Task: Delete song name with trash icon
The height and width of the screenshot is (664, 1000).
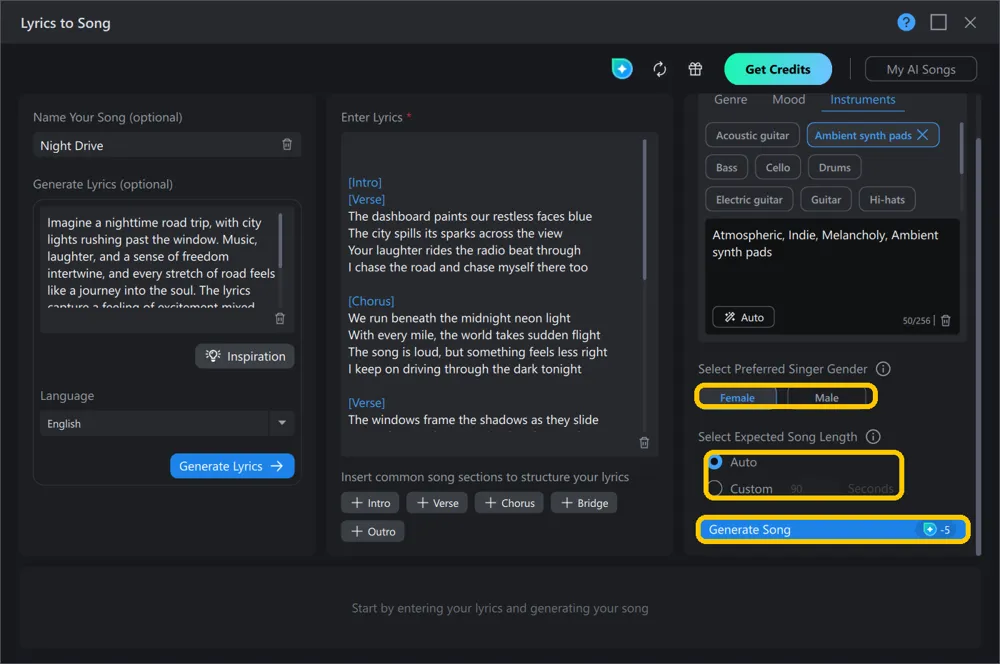Action: 287,145
